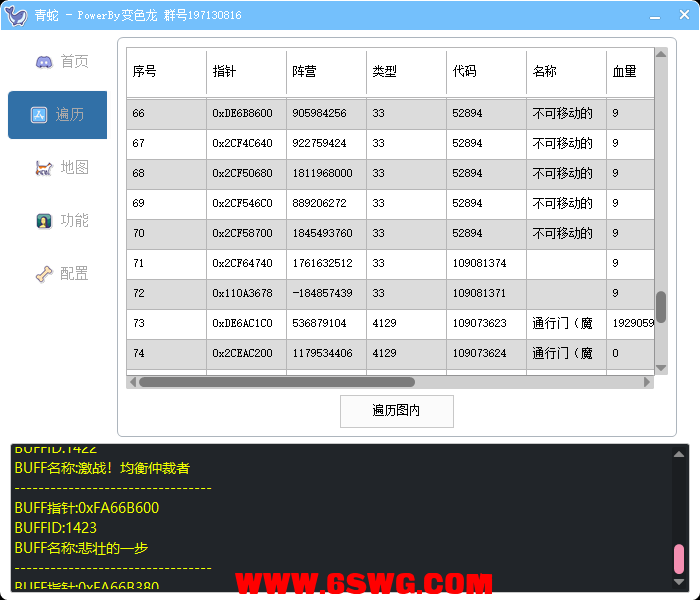Click the 遍历图内 button

click(396, 411)
